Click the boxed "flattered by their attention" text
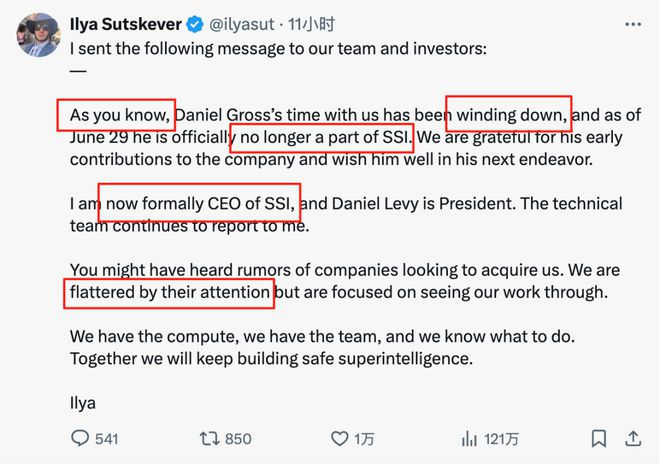Screen dimensions: 660x464 click(168, 293)
